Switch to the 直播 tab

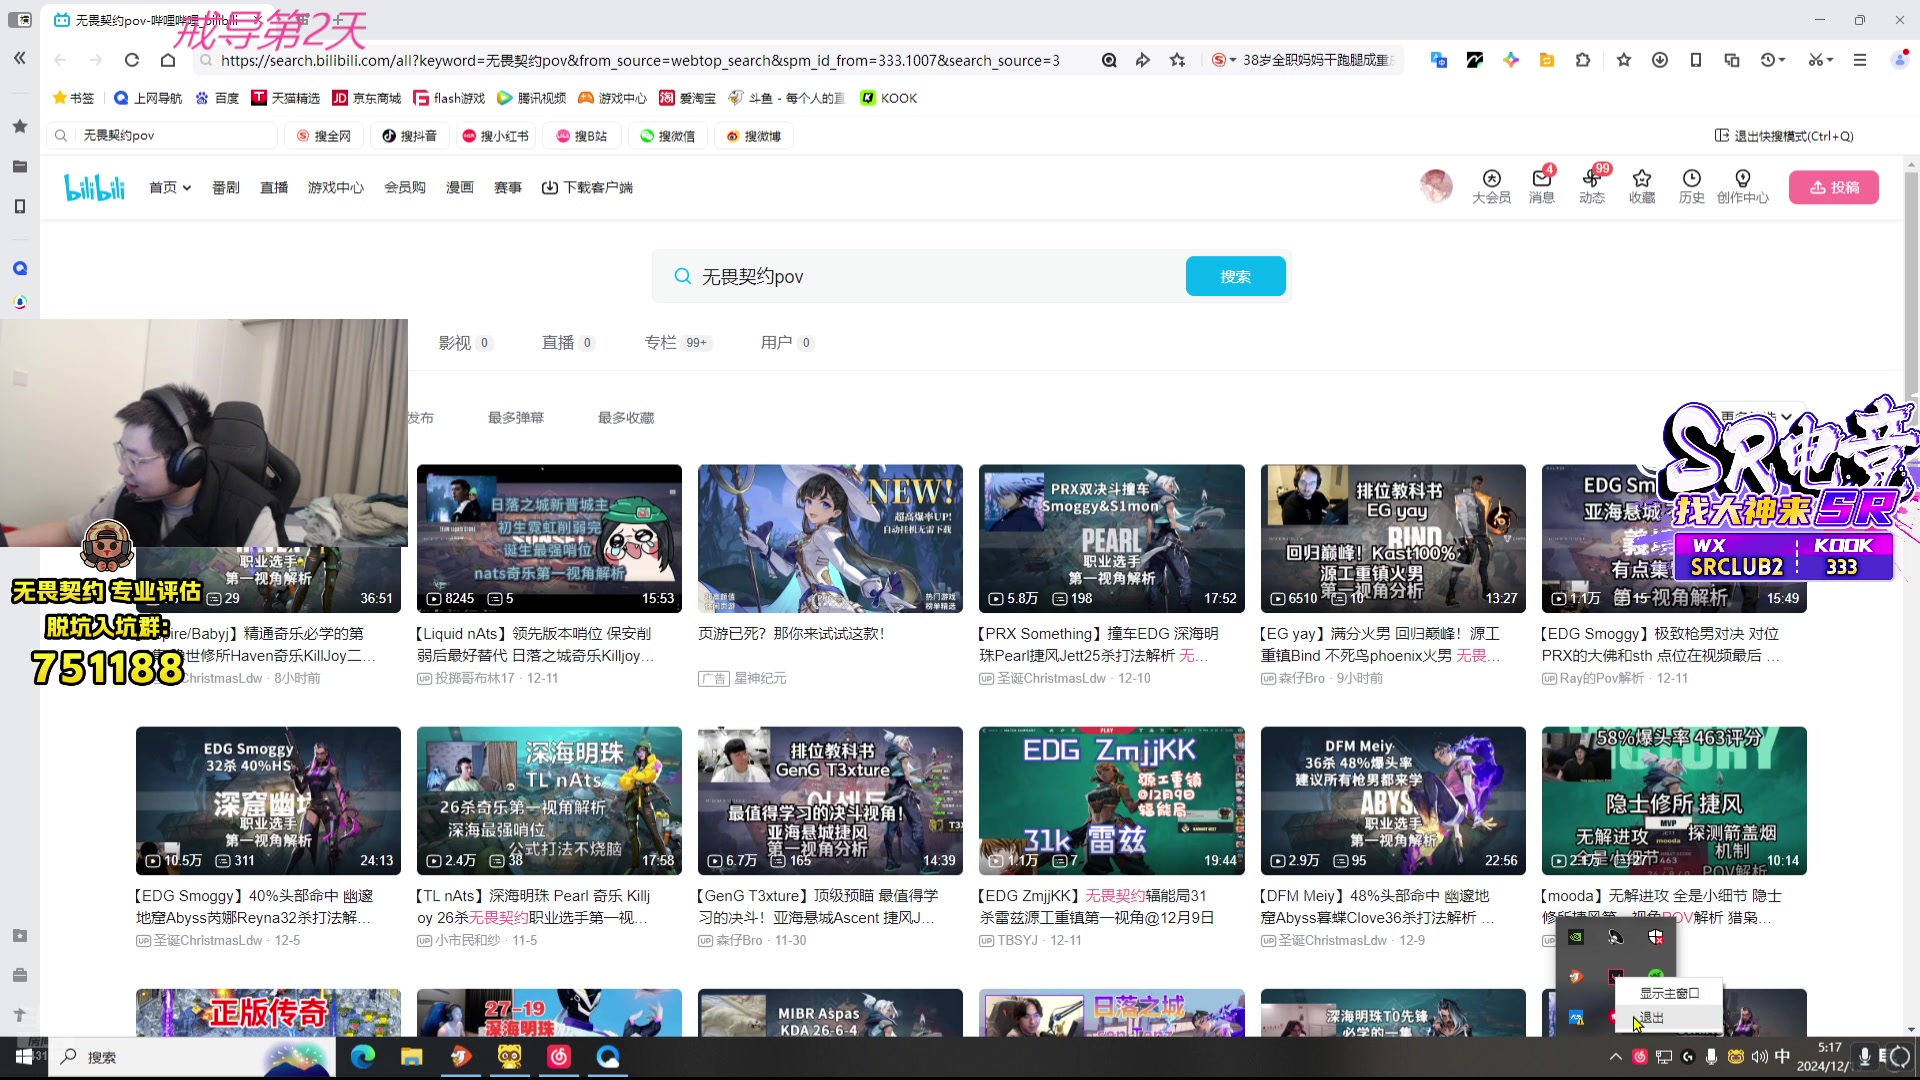(568, 343)
